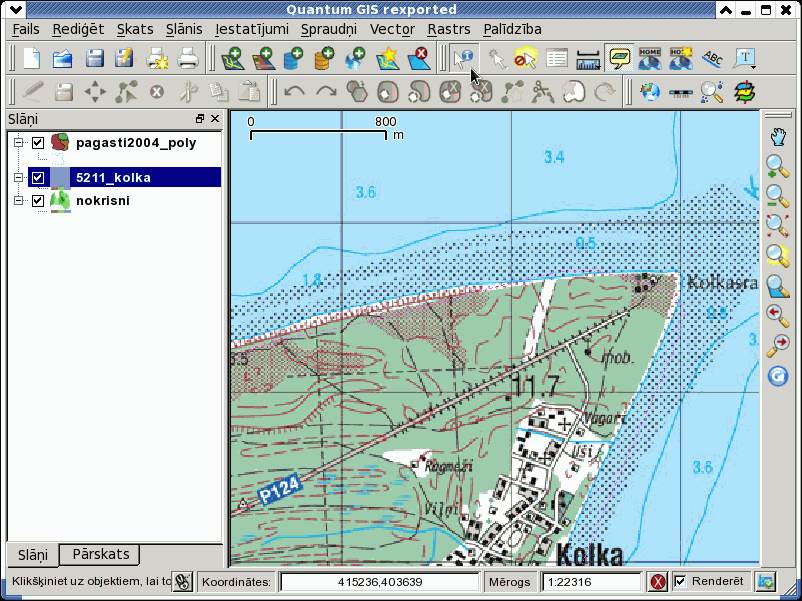
Task: Save the current project
Action: pos(95,58)
